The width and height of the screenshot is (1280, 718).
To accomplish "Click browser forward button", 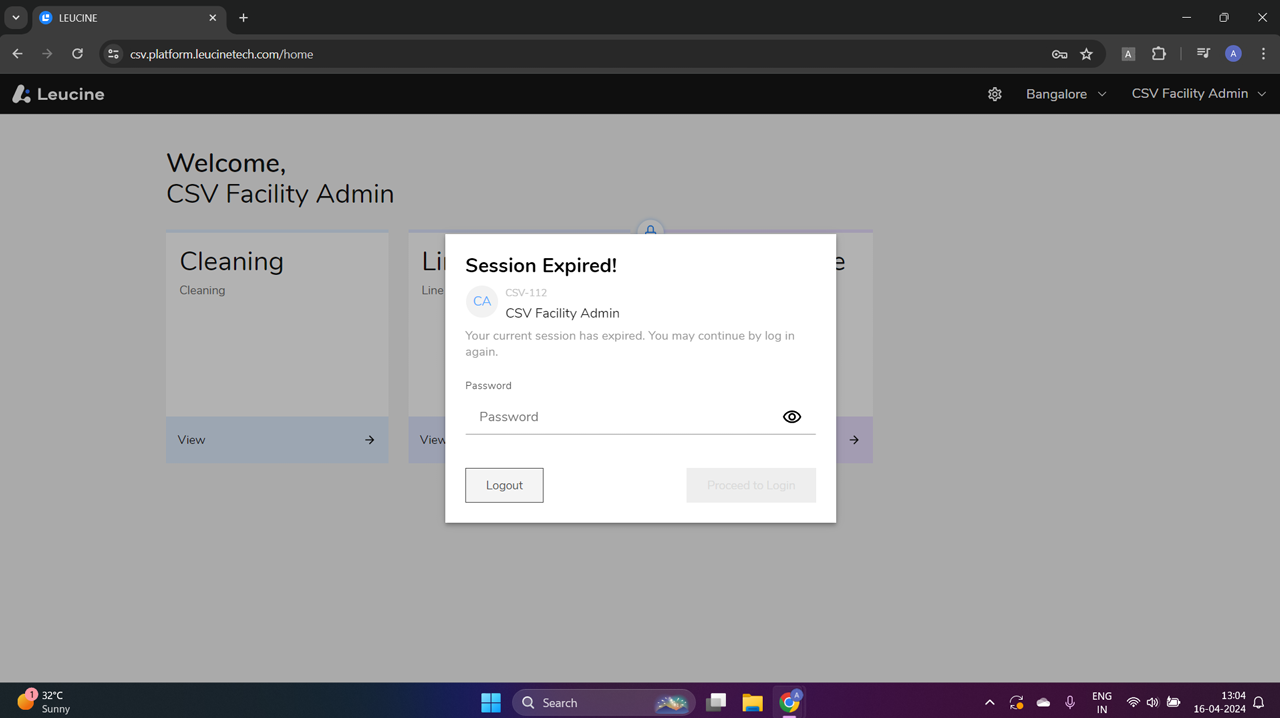I will click(x=47, y=54).
